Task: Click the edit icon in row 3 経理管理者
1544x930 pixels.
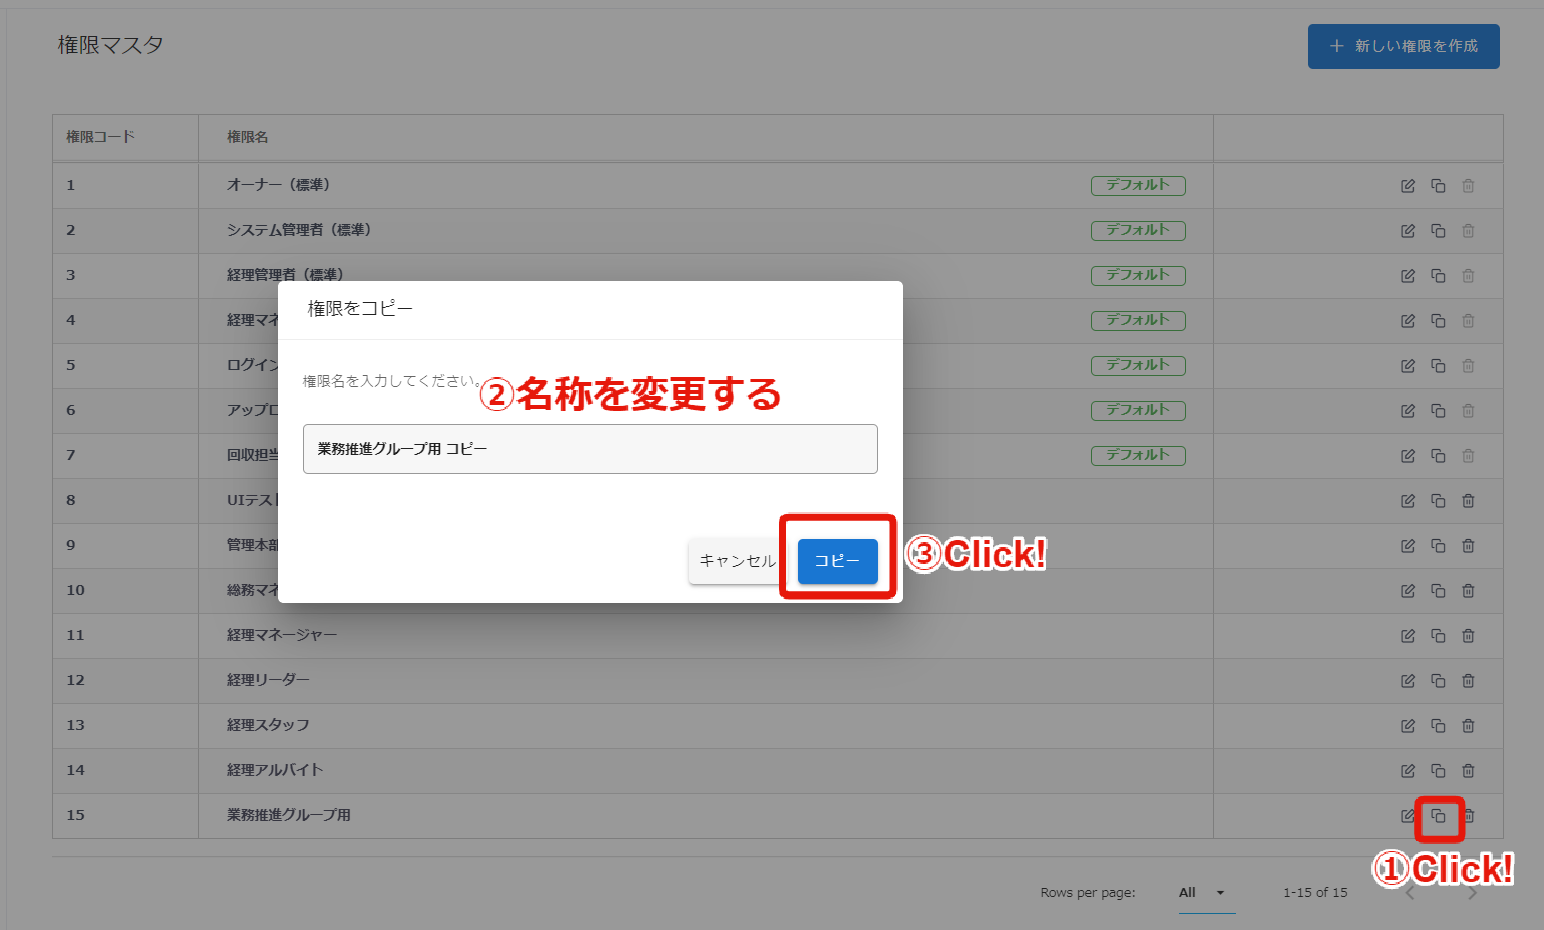Action: (x=1408, y=276)
